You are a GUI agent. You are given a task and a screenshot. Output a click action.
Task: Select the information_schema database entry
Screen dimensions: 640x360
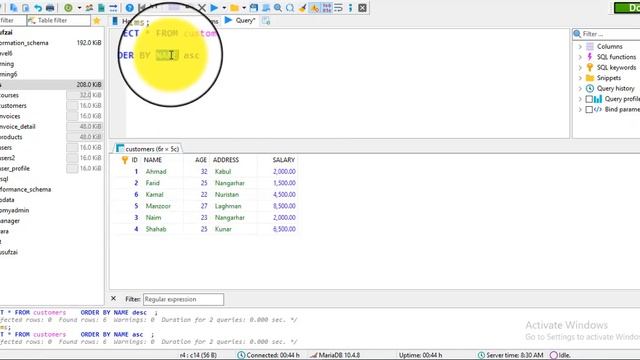pyautogui.click(x=24, y=43)
